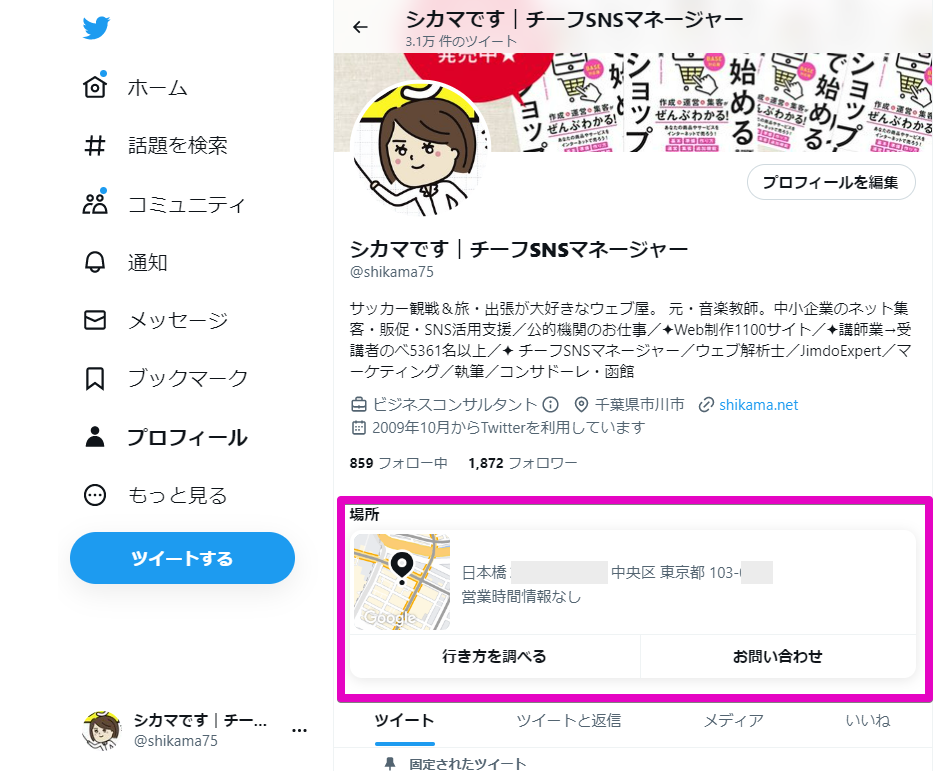The image size is (942, 771).
Task: Click the Google map thumbnail
Action: 402,581
